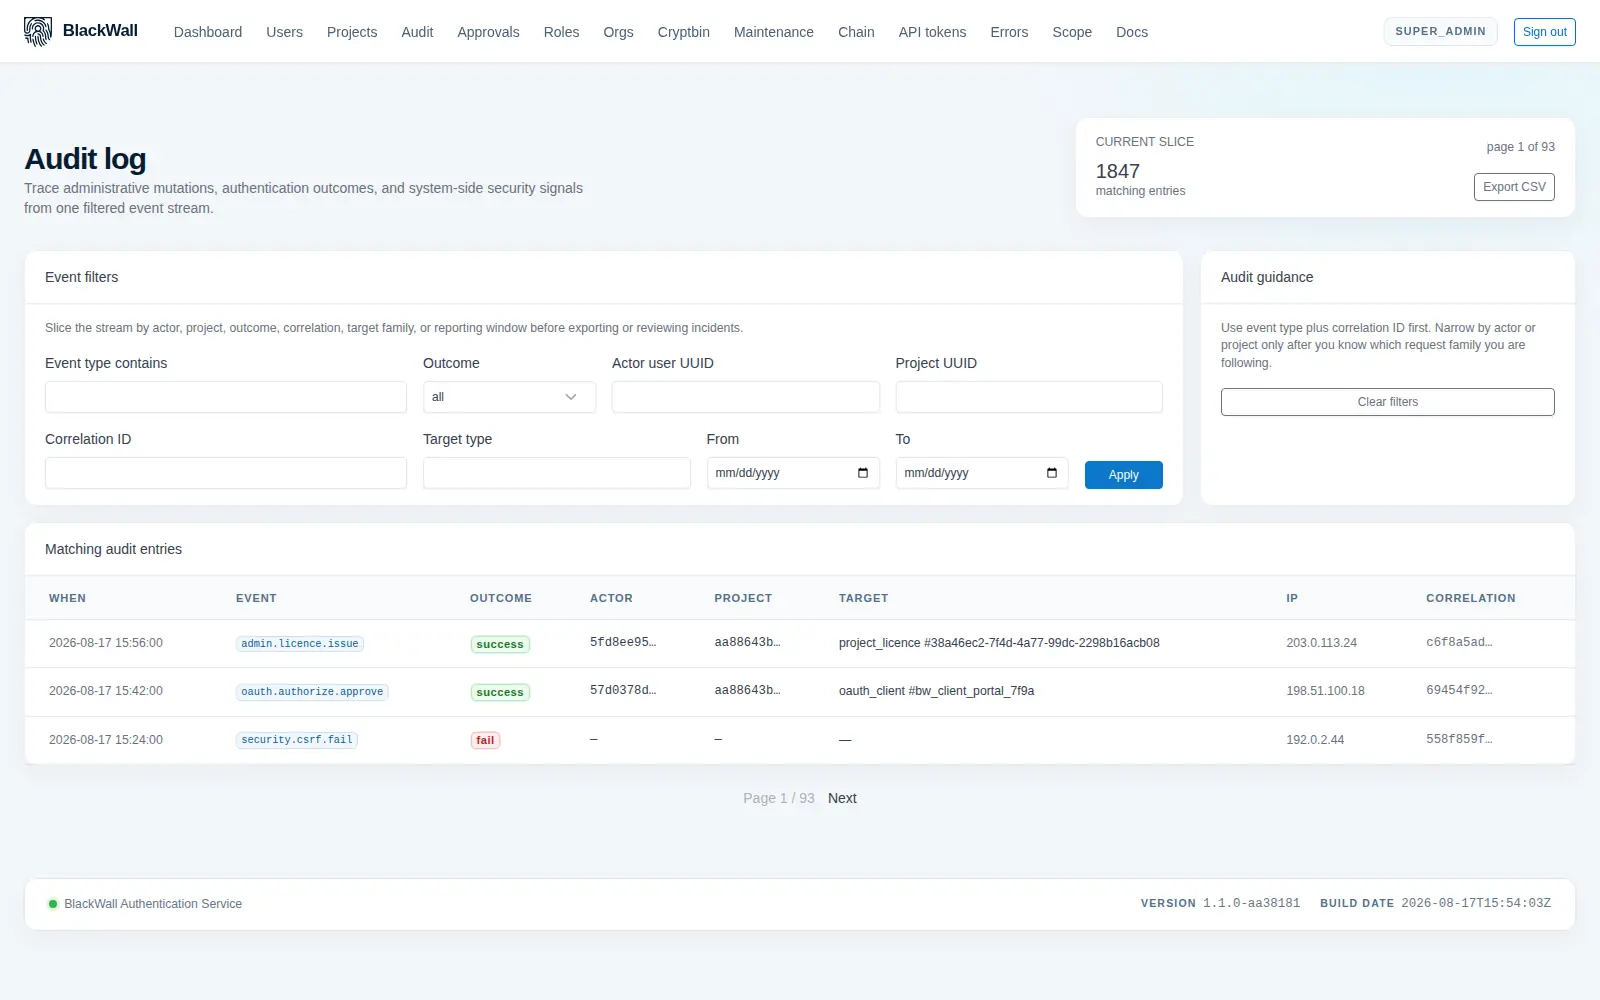
Task: Open the Docs link
Action: tap(1132, 32)
